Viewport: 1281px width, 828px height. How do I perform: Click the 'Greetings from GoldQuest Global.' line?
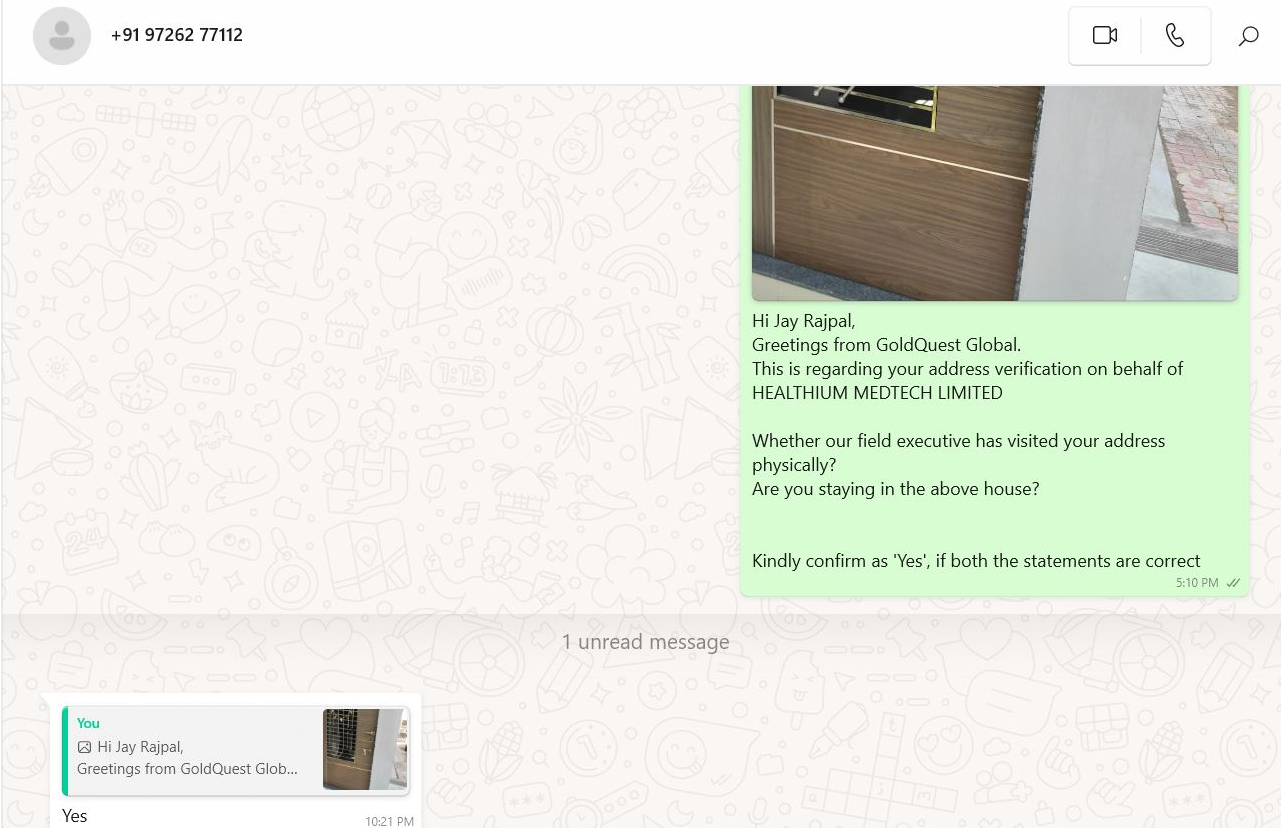[886, 345]
